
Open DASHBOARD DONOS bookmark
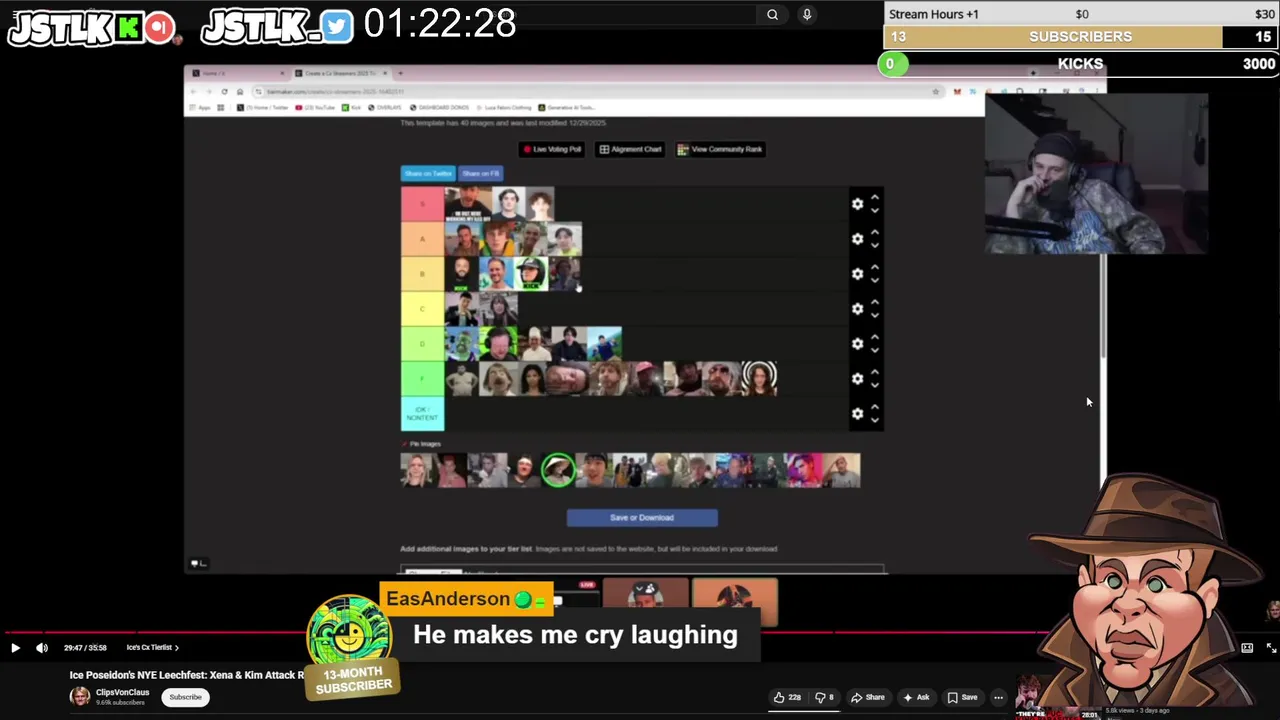point(438,107)
